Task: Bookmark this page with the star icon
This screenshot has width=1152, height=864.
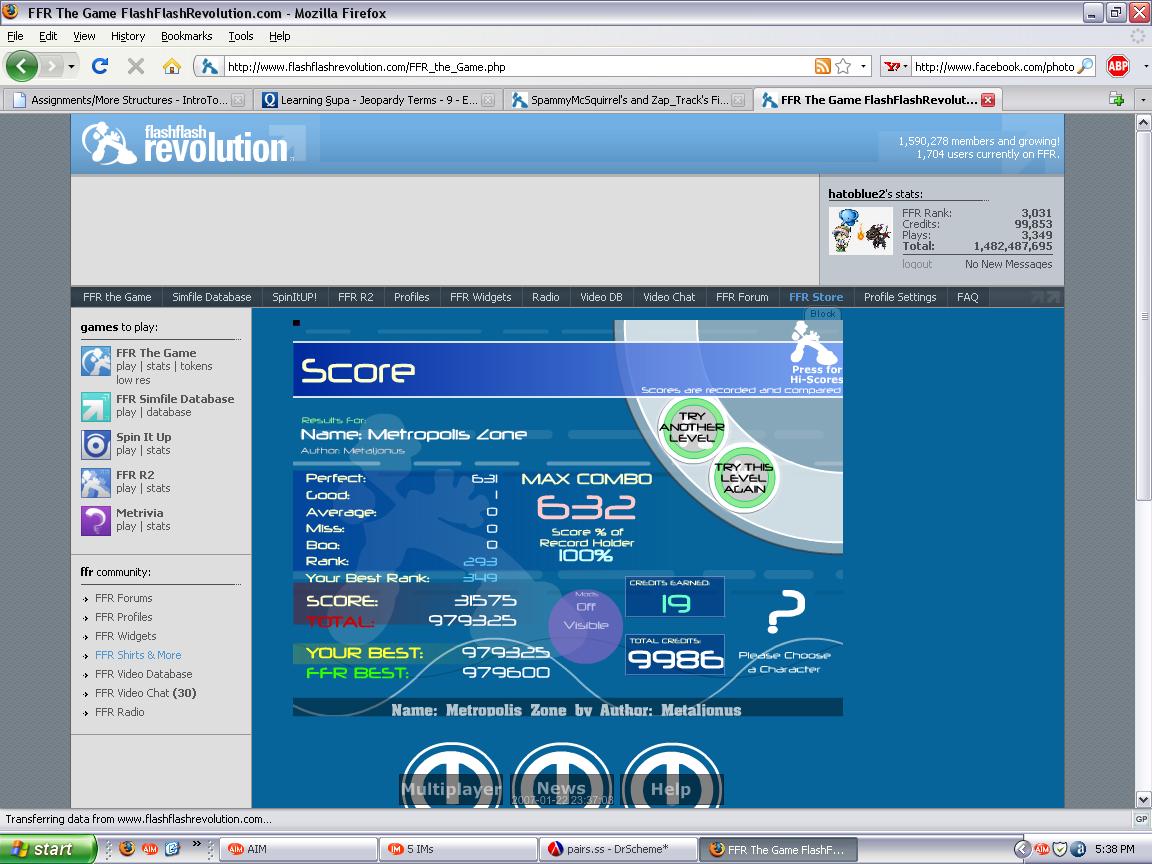Action: 843,67
